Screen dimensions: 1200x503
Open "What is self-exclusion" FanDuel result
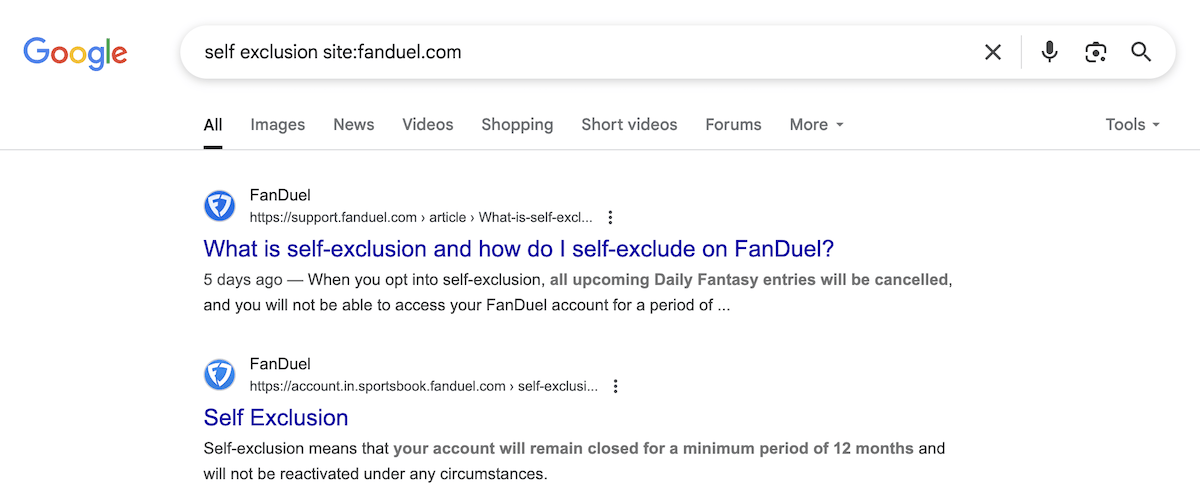pyautogui.click(x=518, y=248)
